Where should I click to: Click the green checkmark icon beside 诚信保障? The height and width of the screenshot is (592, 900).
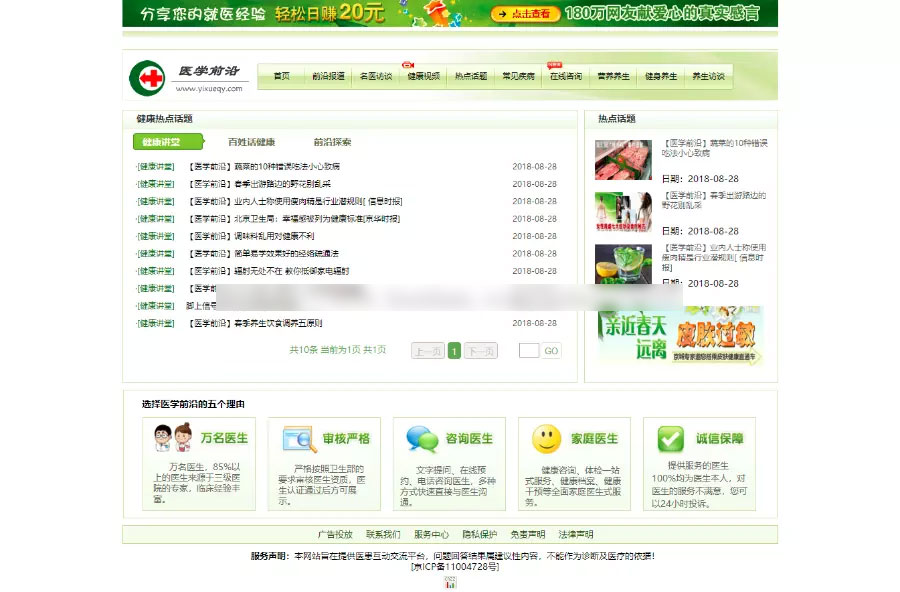click(671, 438)
